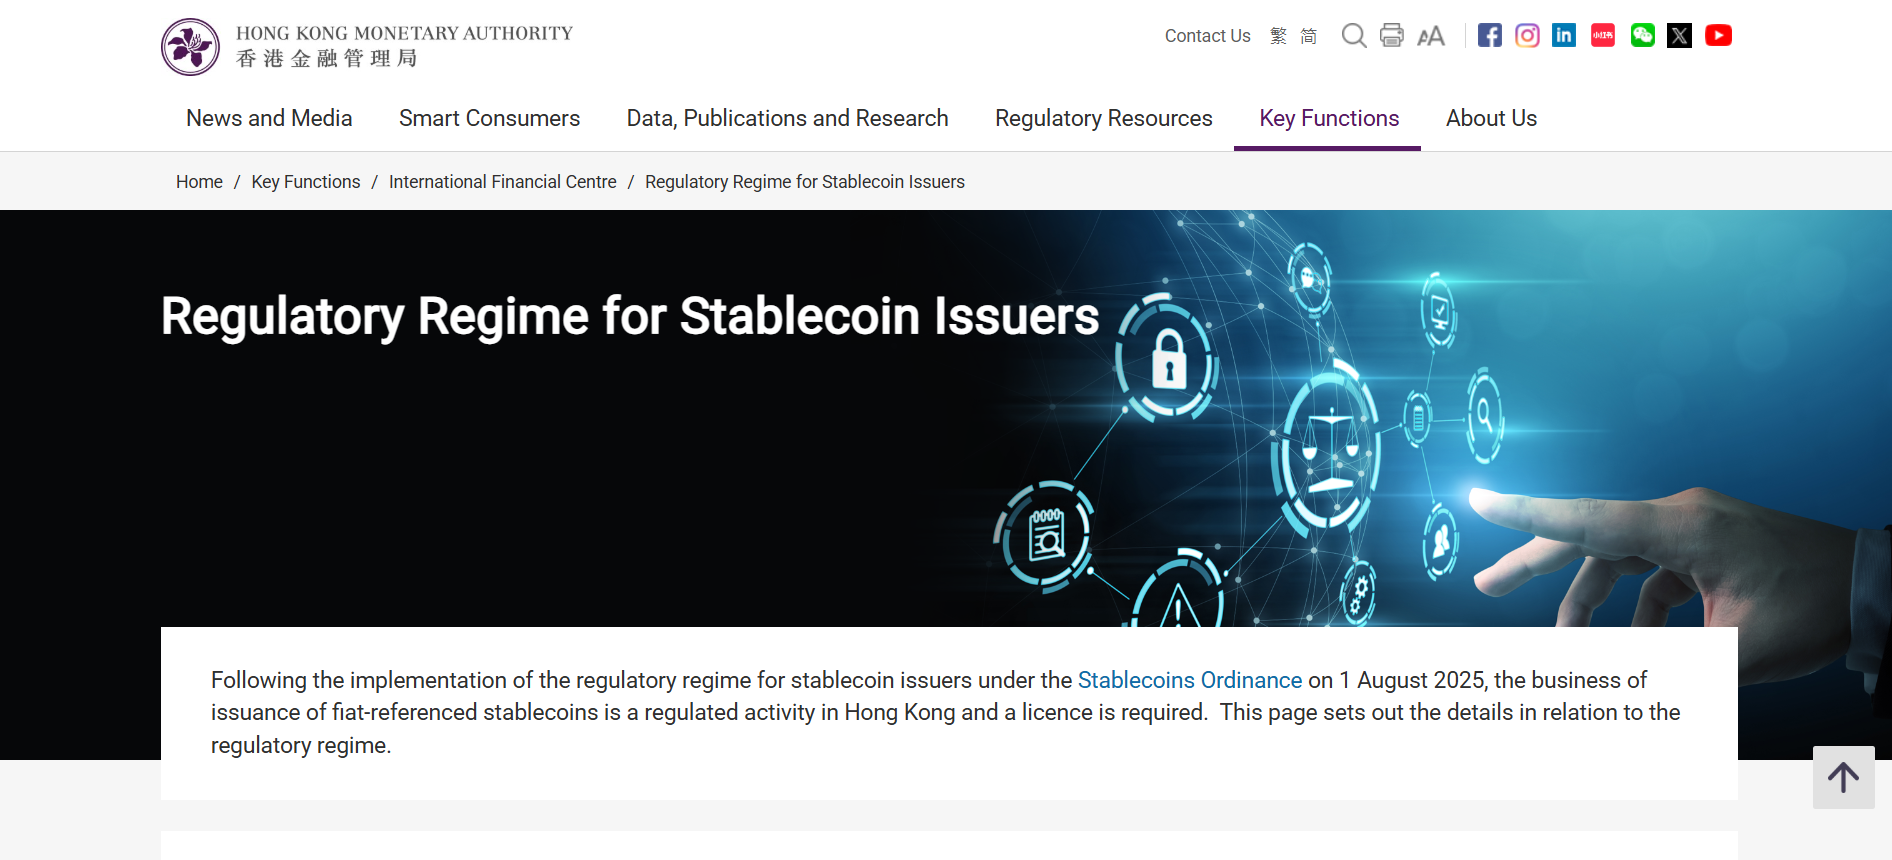The height and width of the screenshot is (860, 1892).
Task: Click the back-to-top arrow button
Action: (1843, 777)
